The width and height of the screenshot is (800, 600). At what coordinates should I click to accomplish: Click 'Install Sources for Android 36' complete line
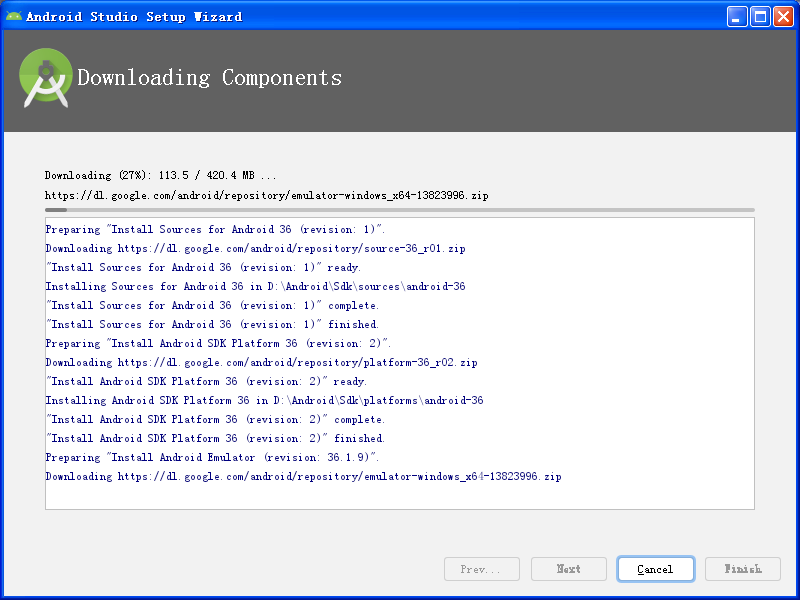click(x=213, y=306)
